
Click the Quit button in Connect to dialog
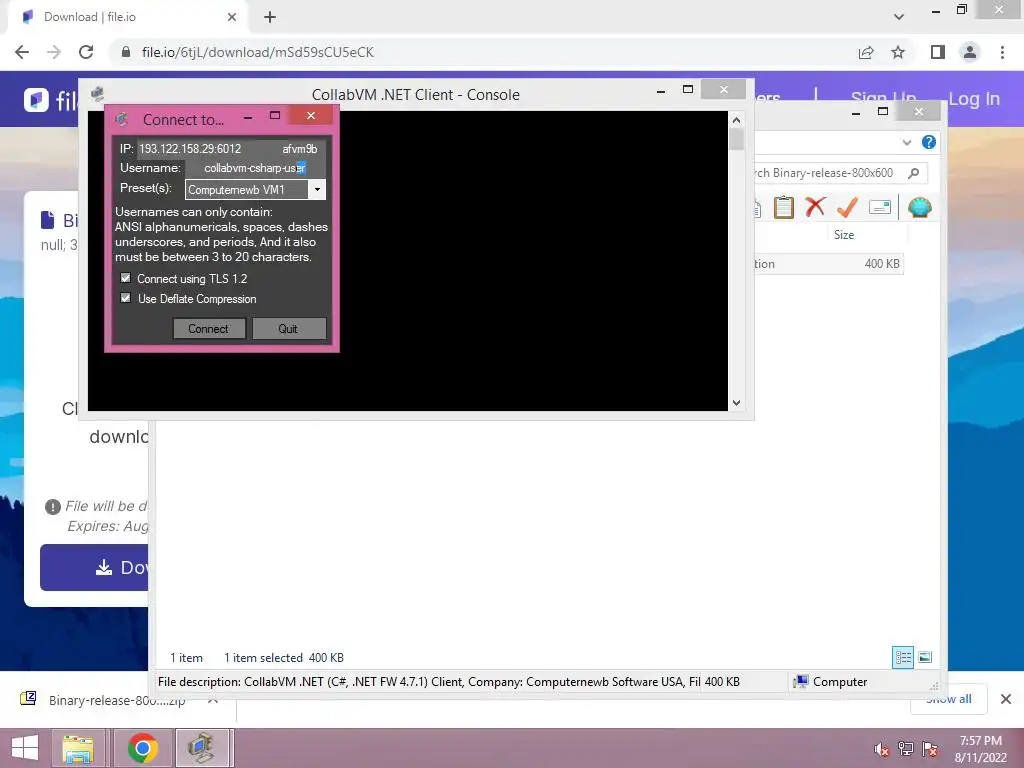(289, 328)
